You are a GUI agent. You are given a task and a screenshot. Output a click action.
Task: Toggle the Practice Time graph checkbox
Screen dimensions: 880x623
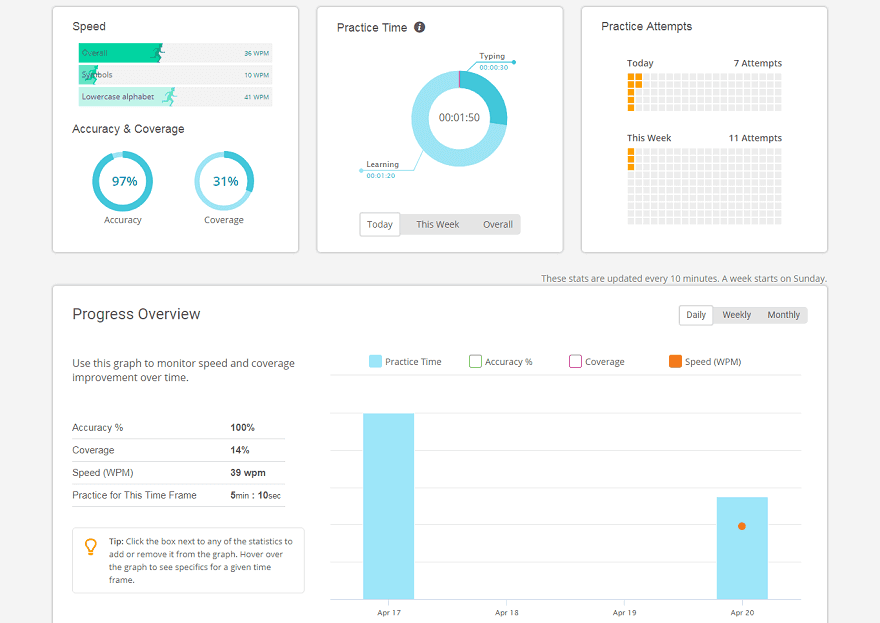click(x=375, y=362)
